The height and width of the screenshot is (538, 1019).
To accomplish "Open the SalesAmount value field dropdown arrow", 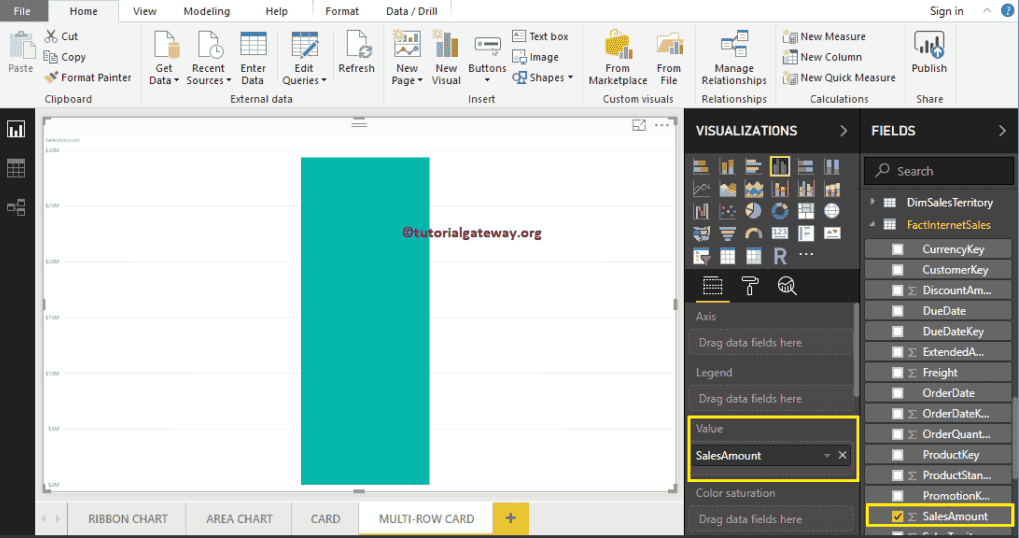I will pos(827,455).
